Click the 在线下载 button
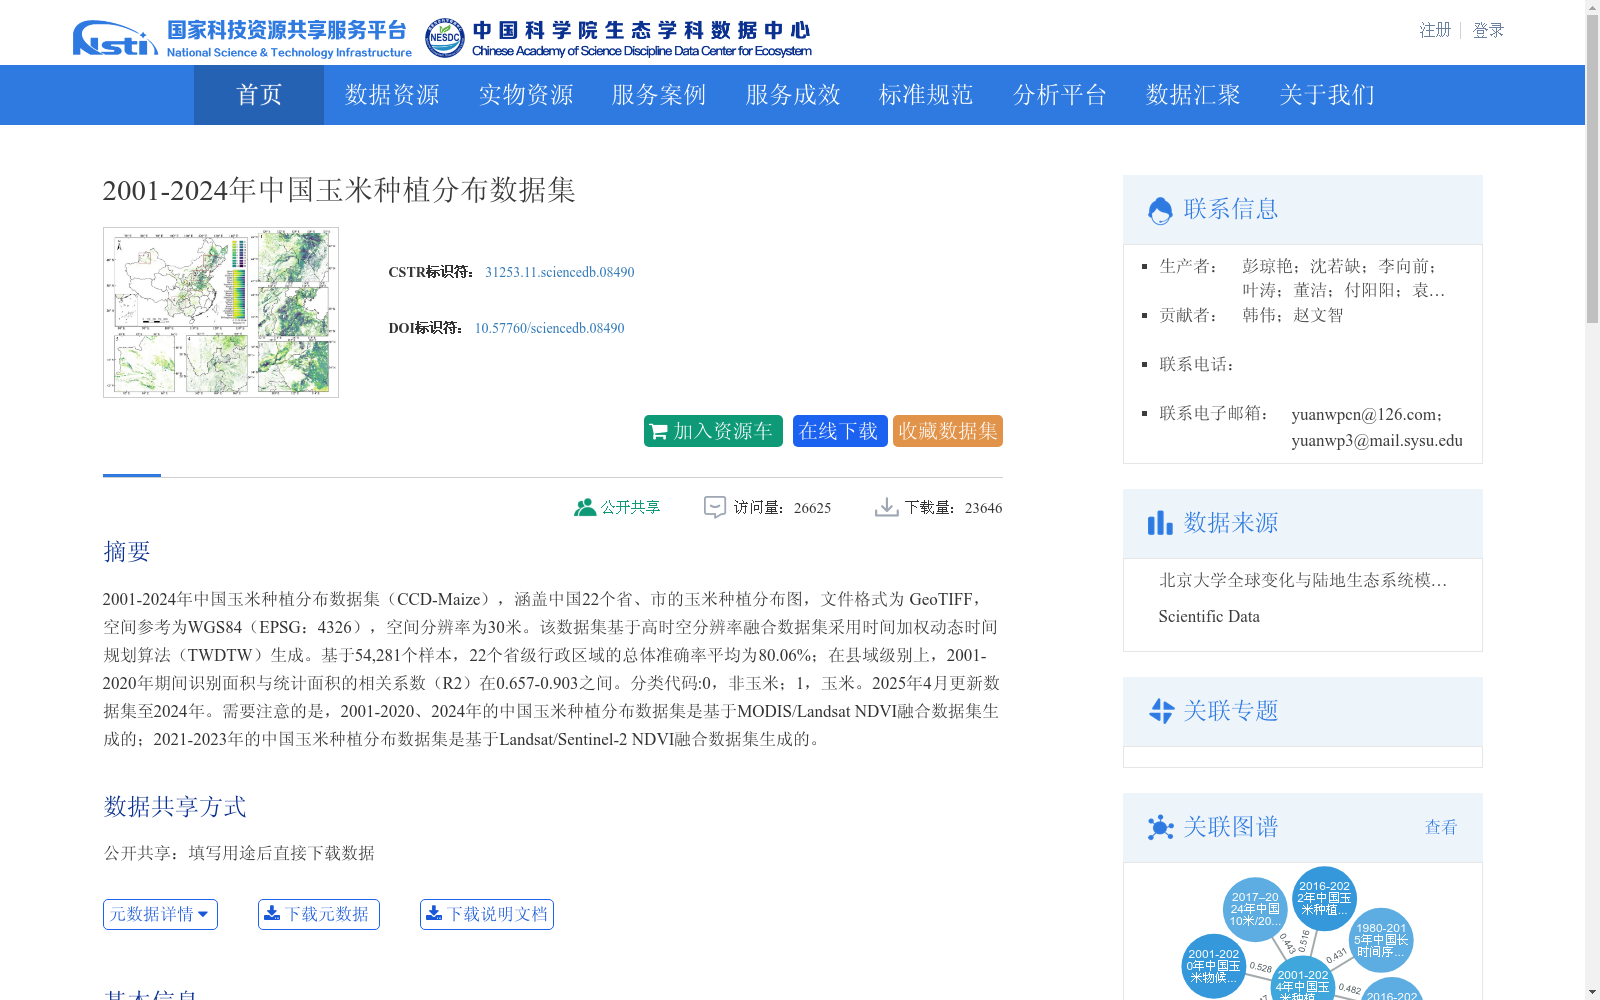Viewport: 1600px width, 1000px height. pos(839,431)
